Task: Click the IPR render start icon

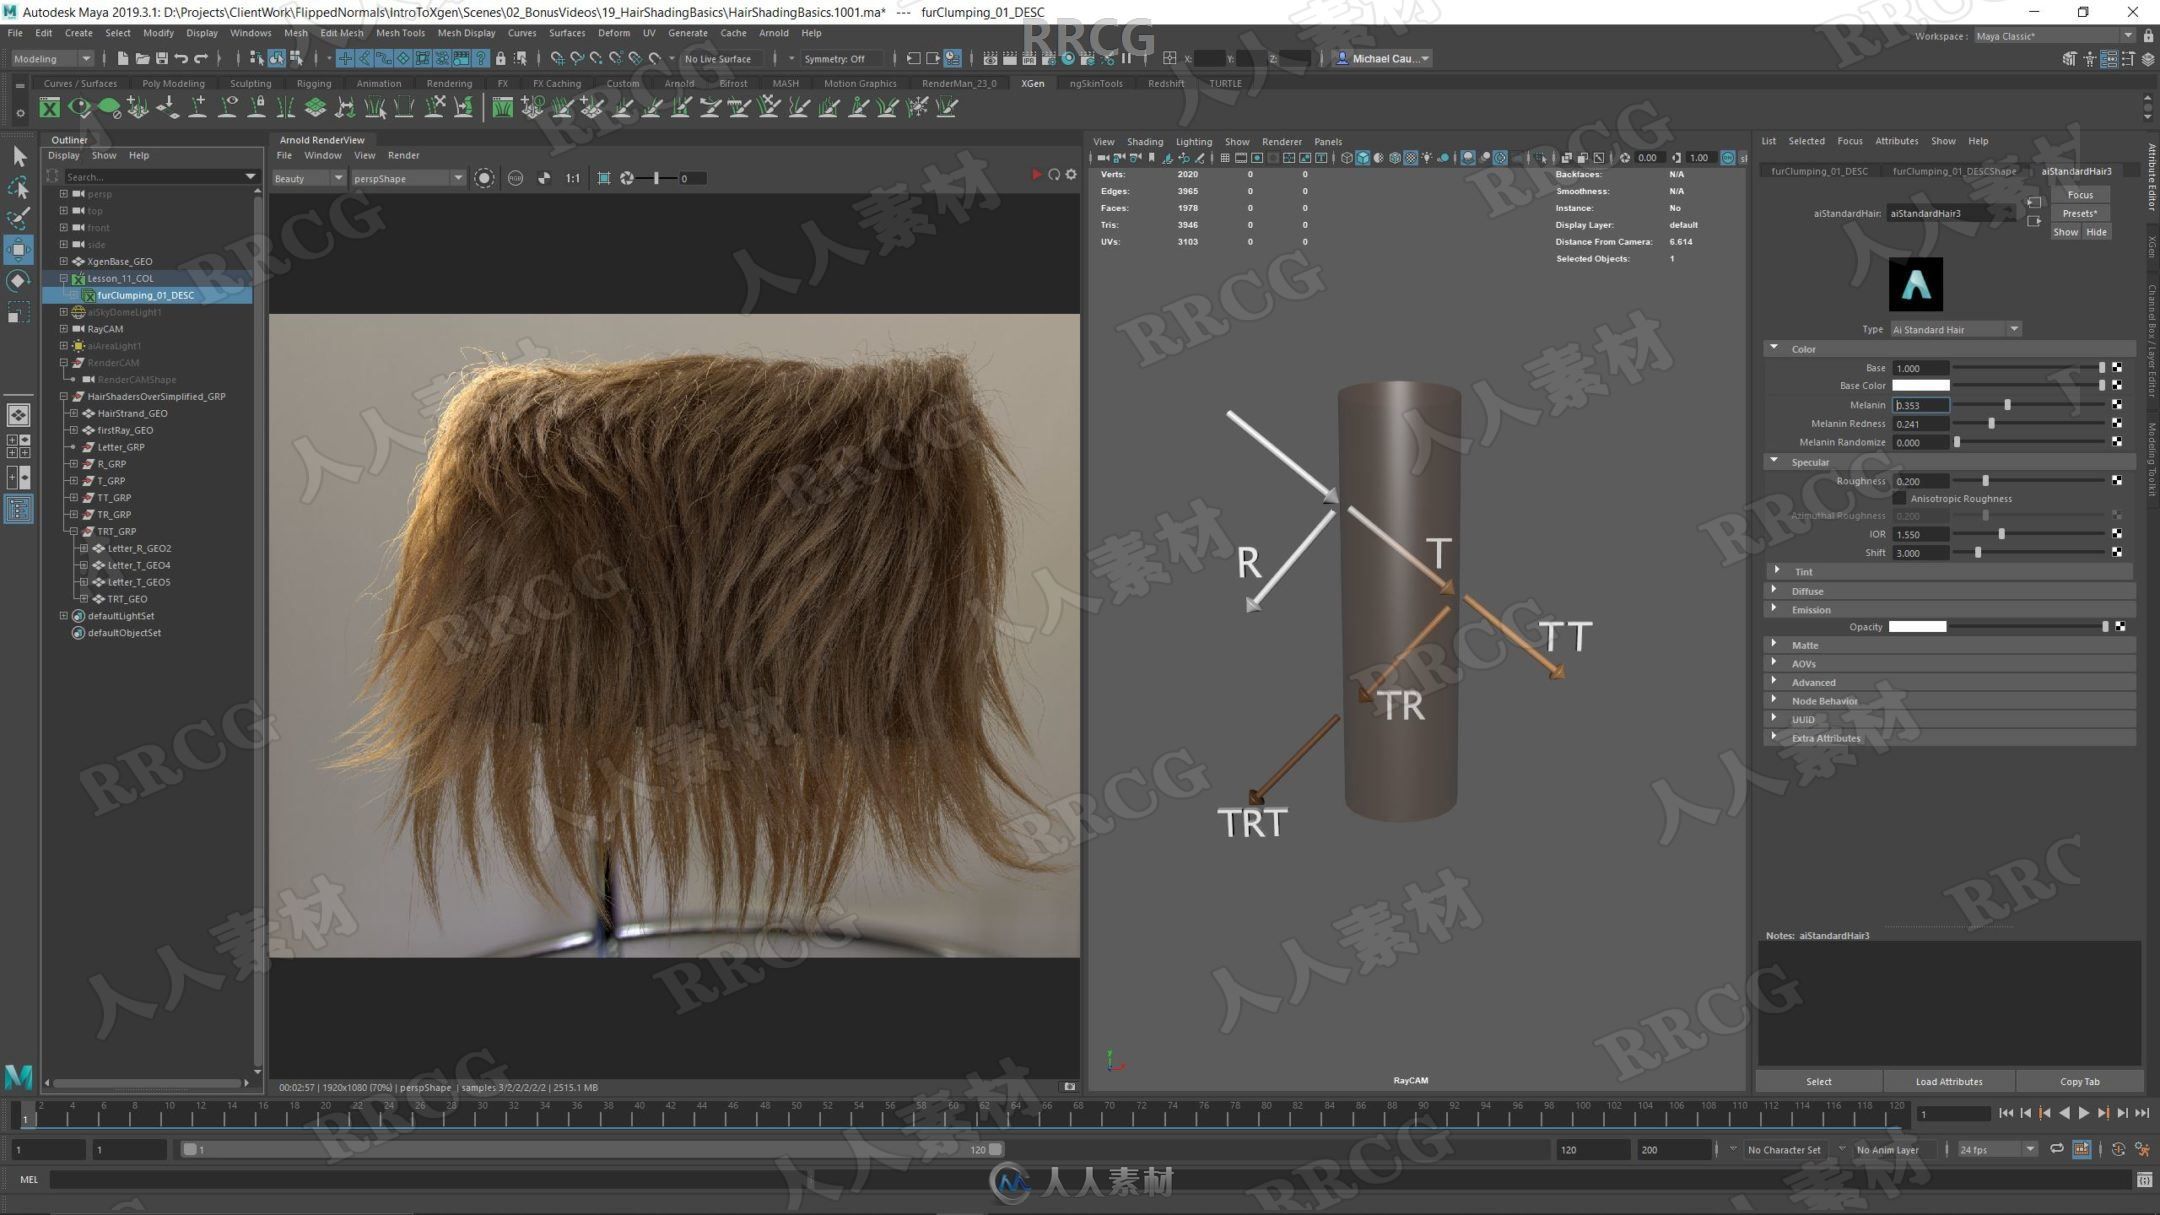Action: point(1034,177)
